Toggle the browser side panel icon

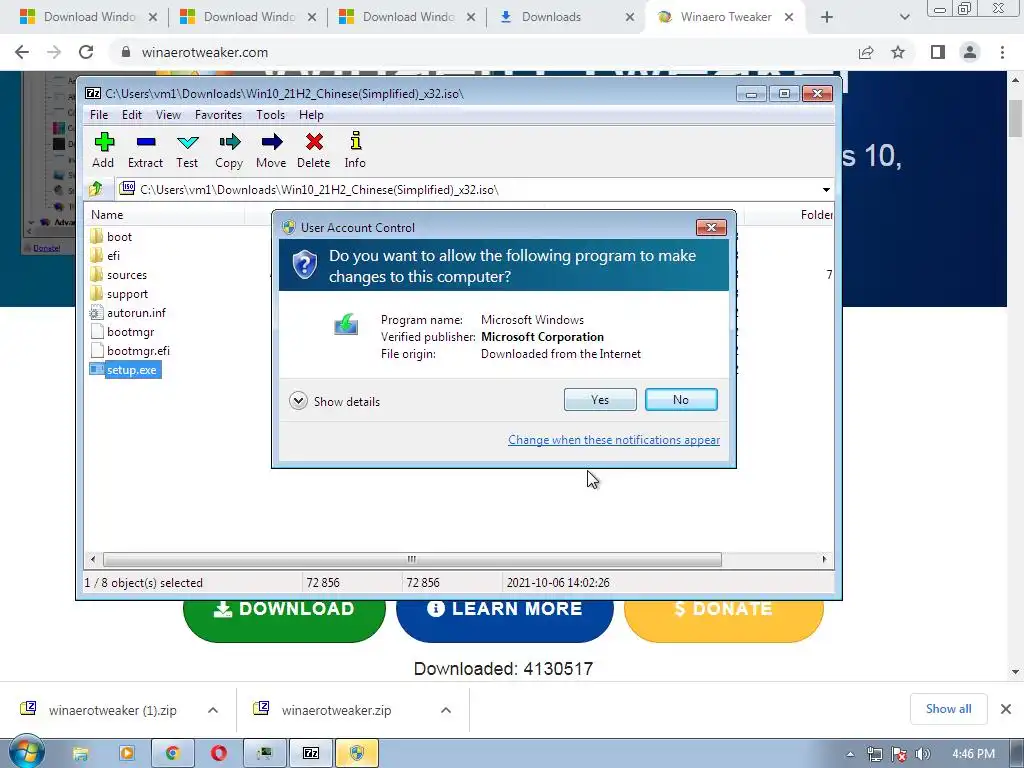pyautogui.click(x=938, y=52)
